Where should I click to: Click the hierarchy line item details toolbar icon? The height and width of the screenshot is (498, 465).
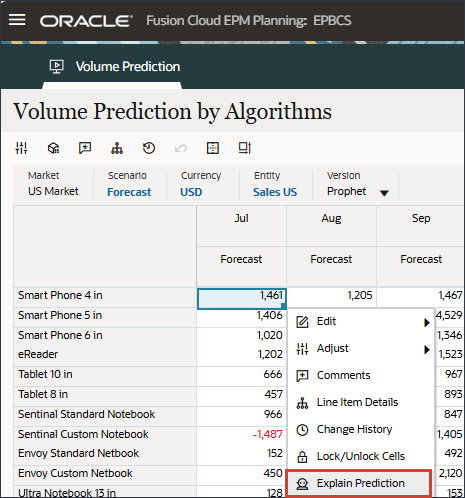point(117,148)
